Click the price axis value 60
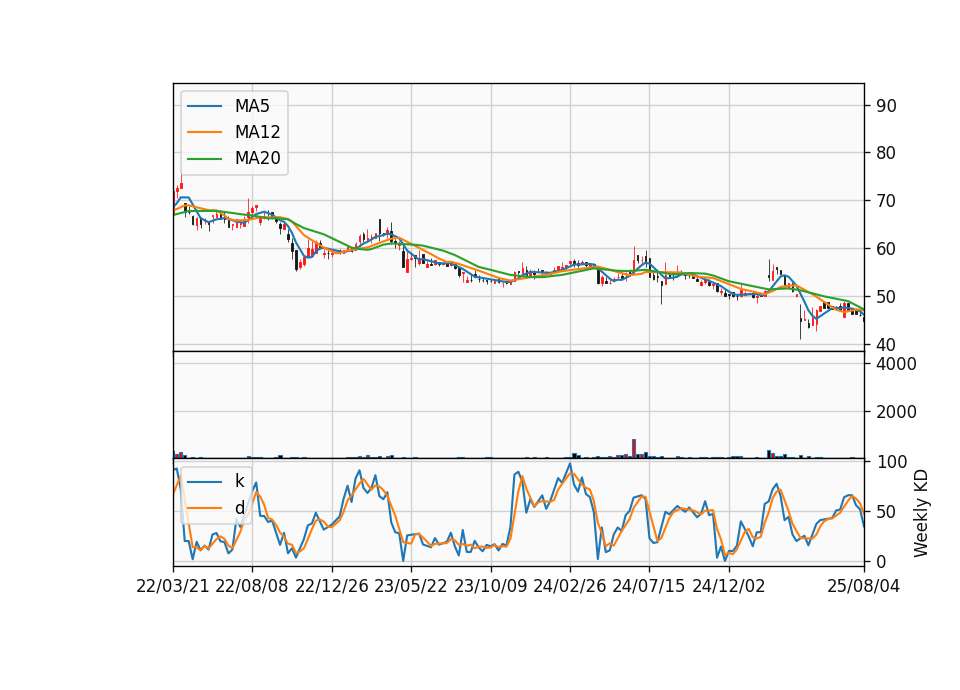The image size is (960, 690). click(x=886, y=249)
